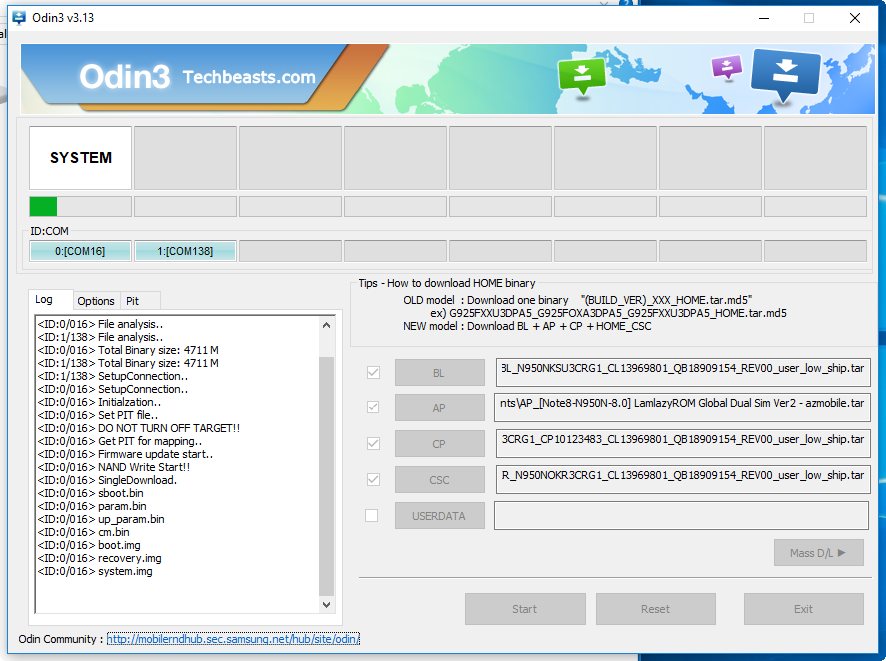The width and height of the screenshot is (886, 661).
Task: Click log line 'Initialzation..'
Action: click(99, 402)
